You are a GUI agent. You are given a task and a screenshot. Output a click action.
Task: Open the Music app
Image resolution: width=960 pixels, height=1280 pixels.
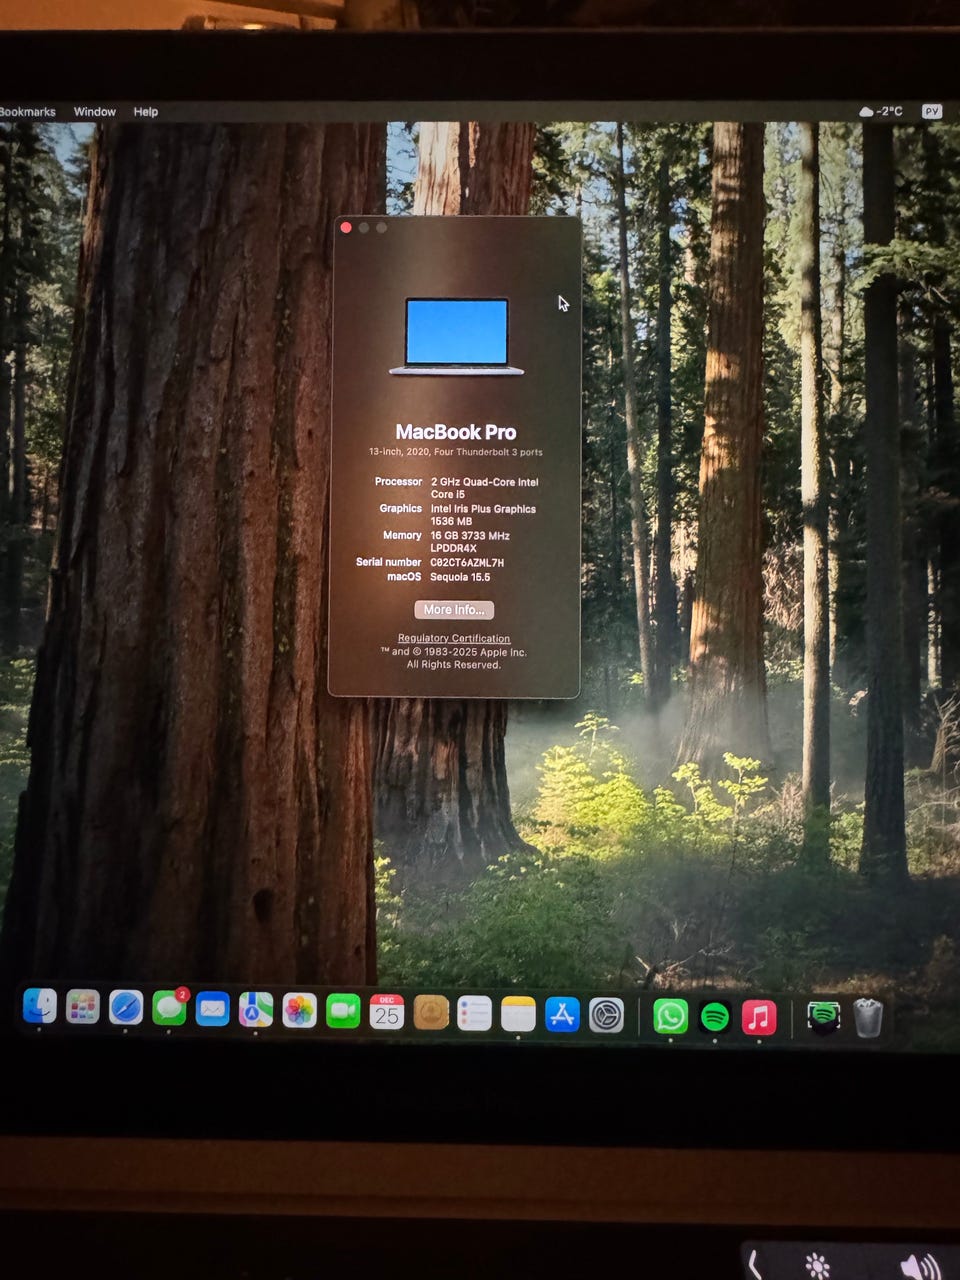coord(759,1018)
